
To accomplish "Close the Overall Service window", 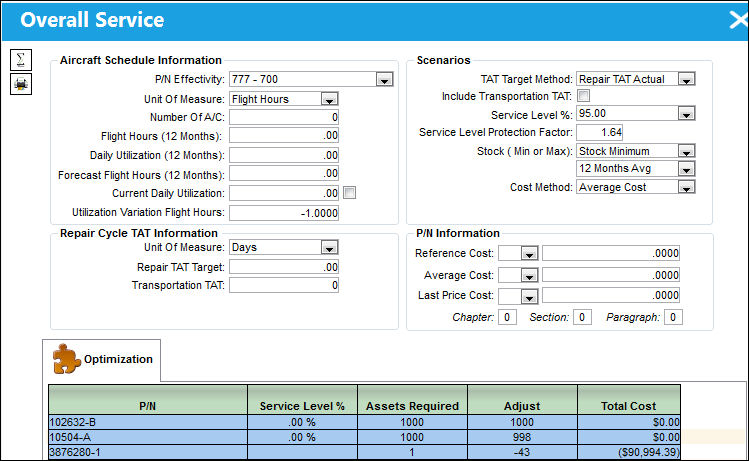I will [738, 20].
